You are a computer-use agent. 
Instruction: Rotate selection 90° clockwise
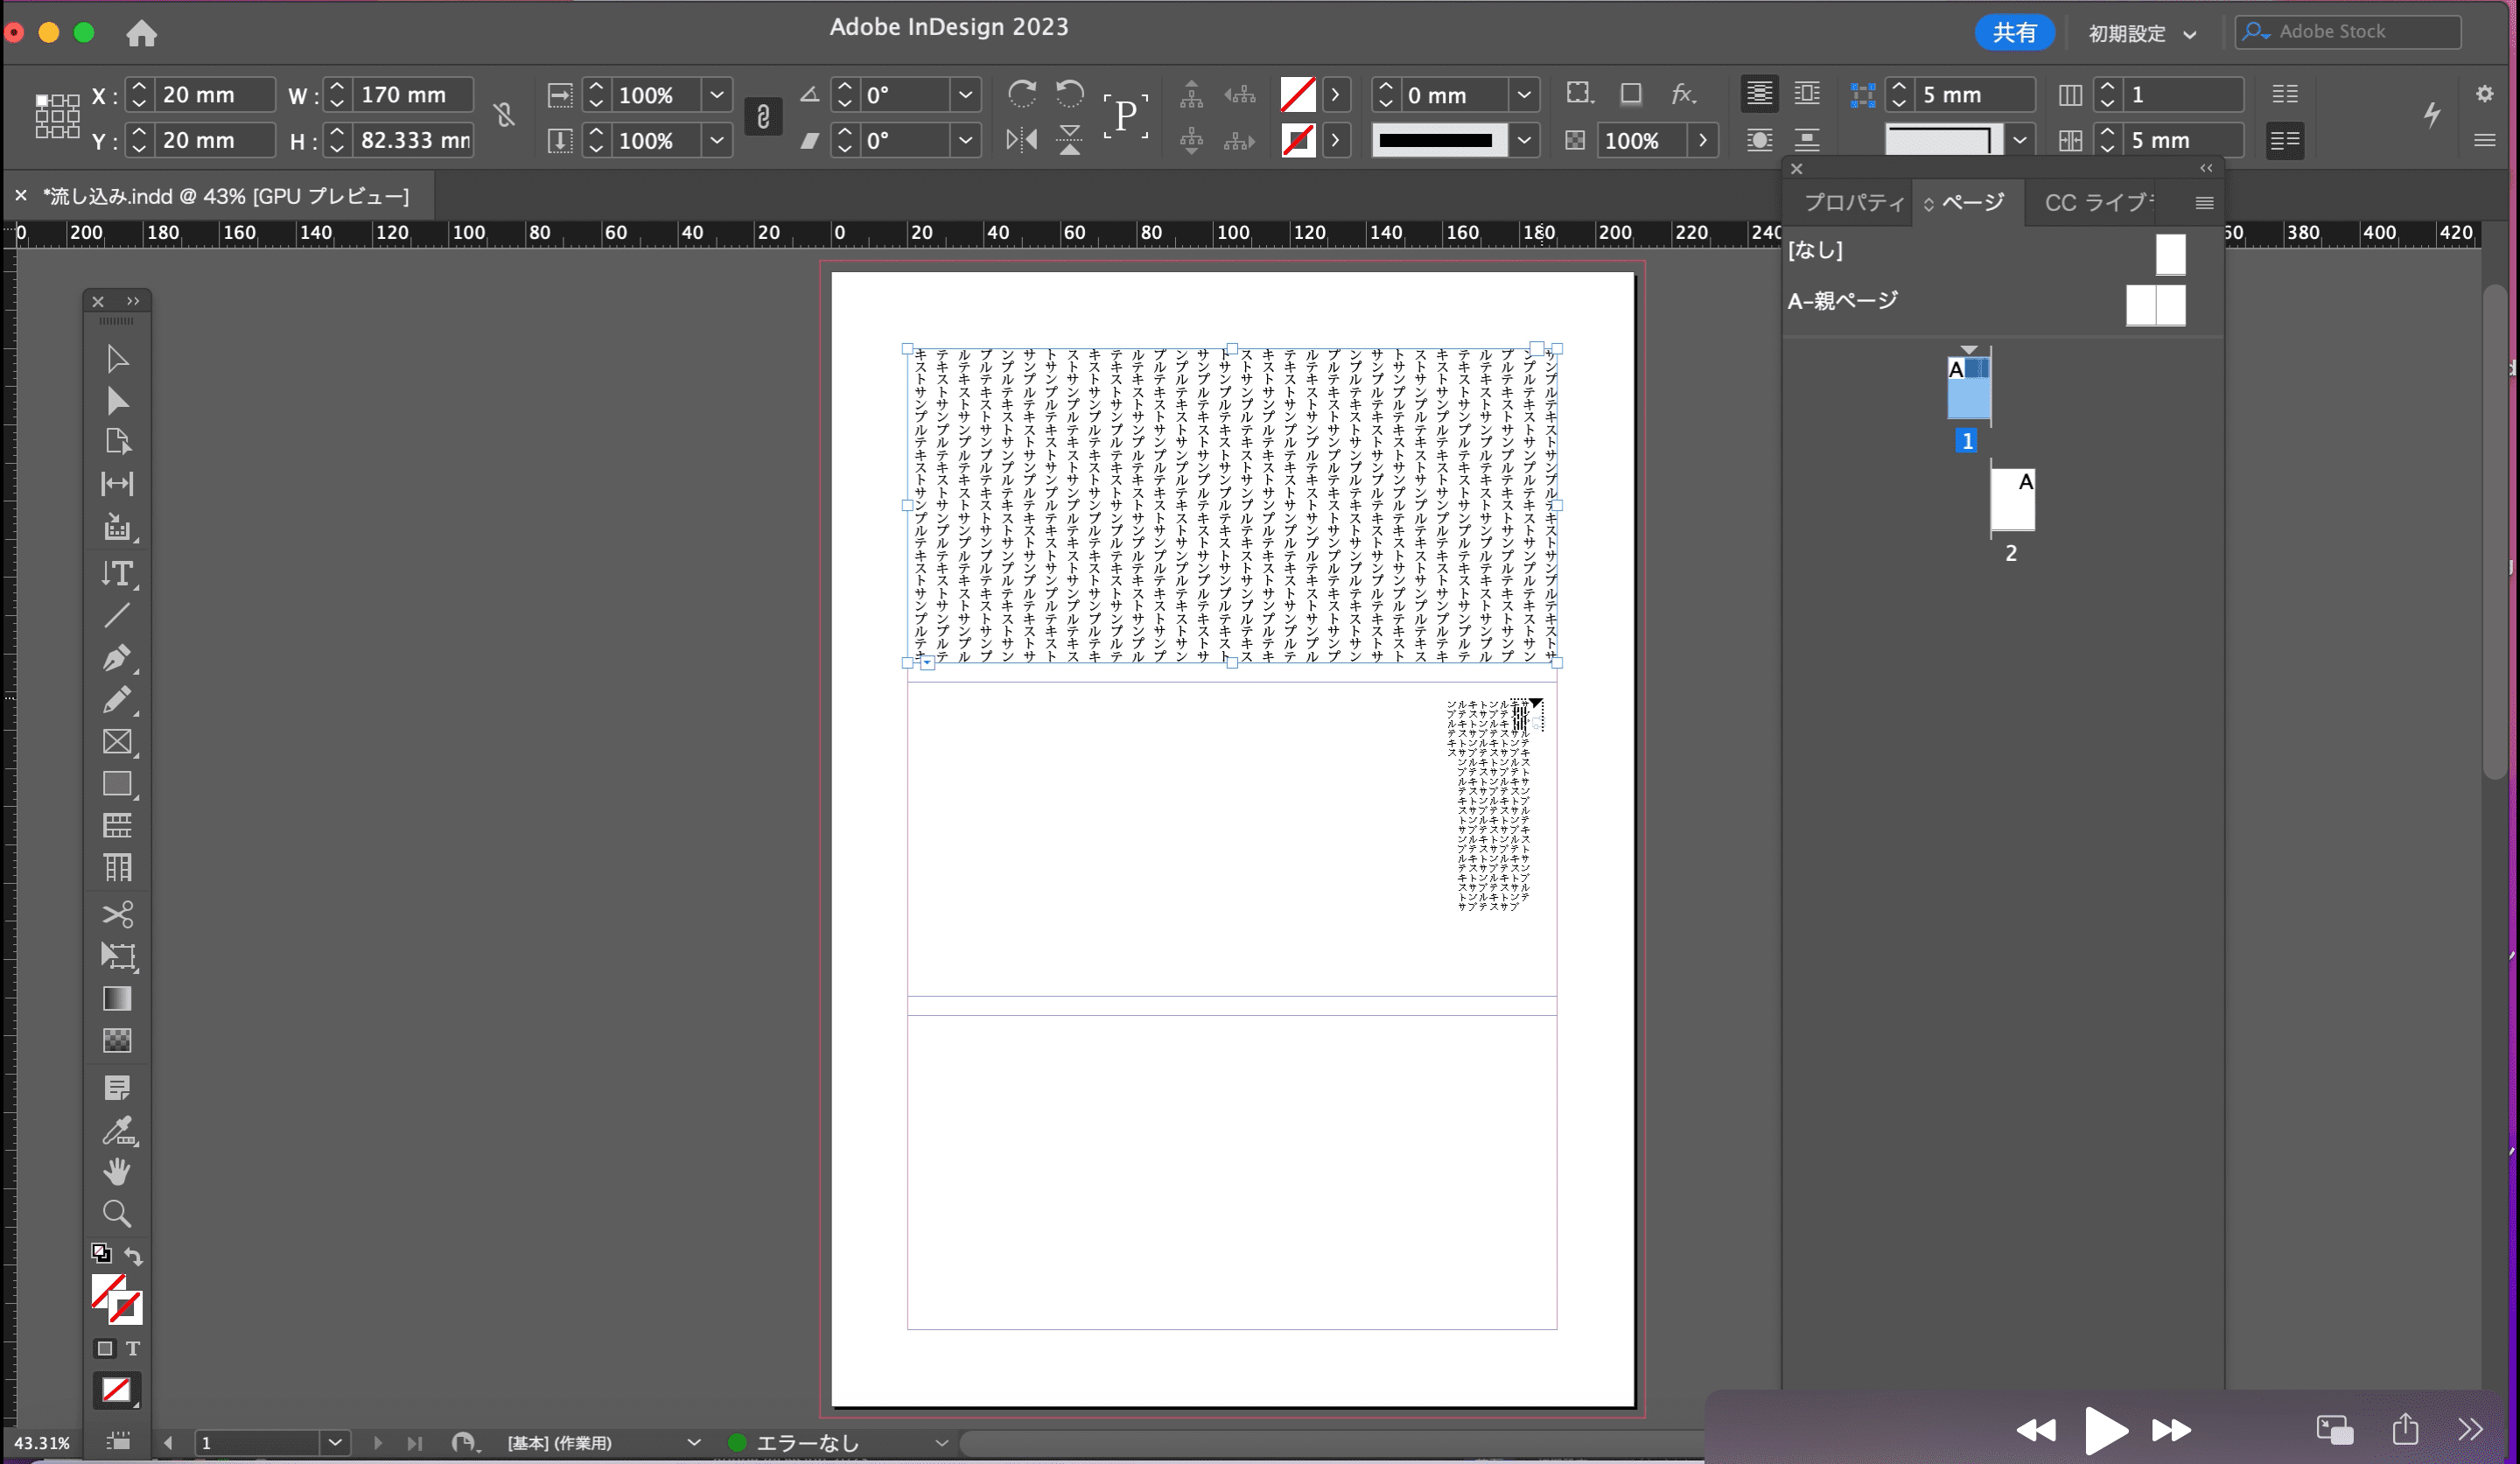[x=1021, y=94]
